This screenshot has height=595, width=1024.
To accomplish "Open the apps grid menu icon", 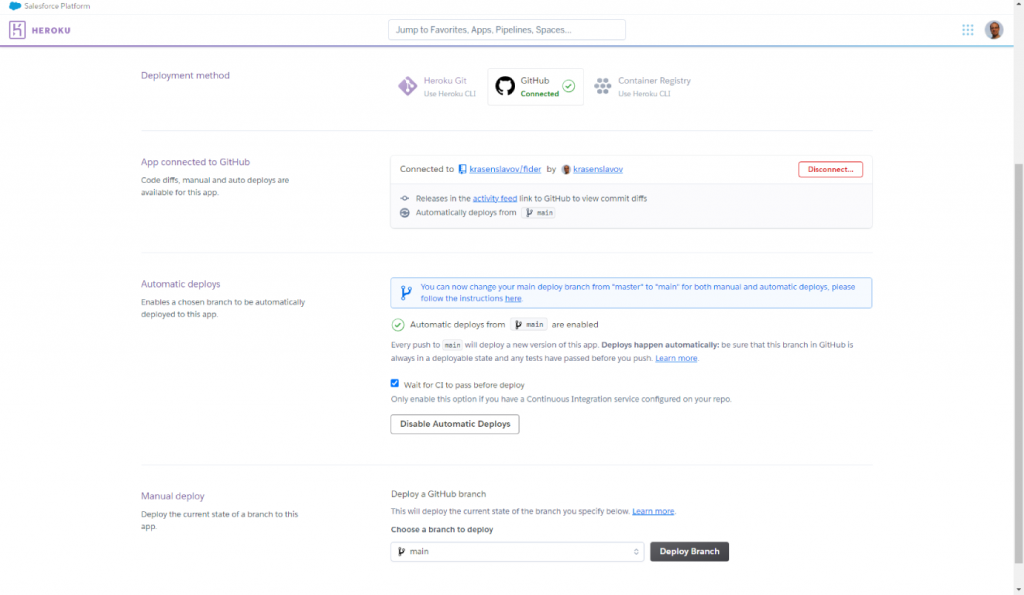I will (x=967, y=30).
